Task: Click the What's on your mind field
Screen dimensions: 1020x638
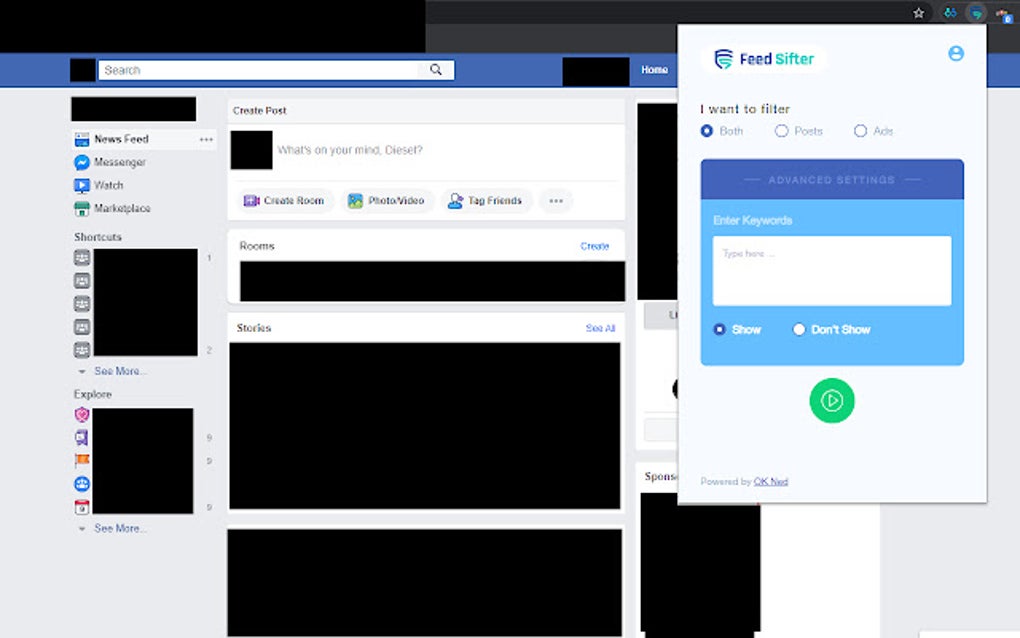Action: point(350,150)
